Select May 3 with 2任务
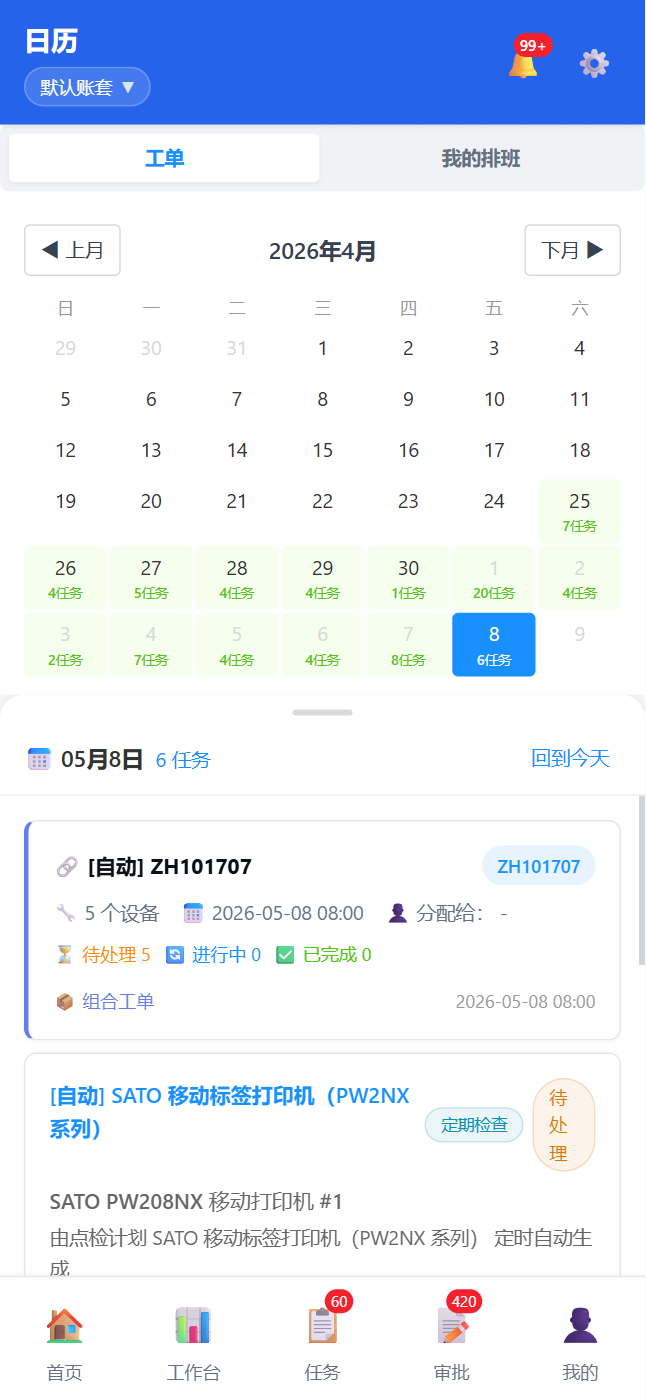Viewport: 646px width, 1398px height. (65, 645)
